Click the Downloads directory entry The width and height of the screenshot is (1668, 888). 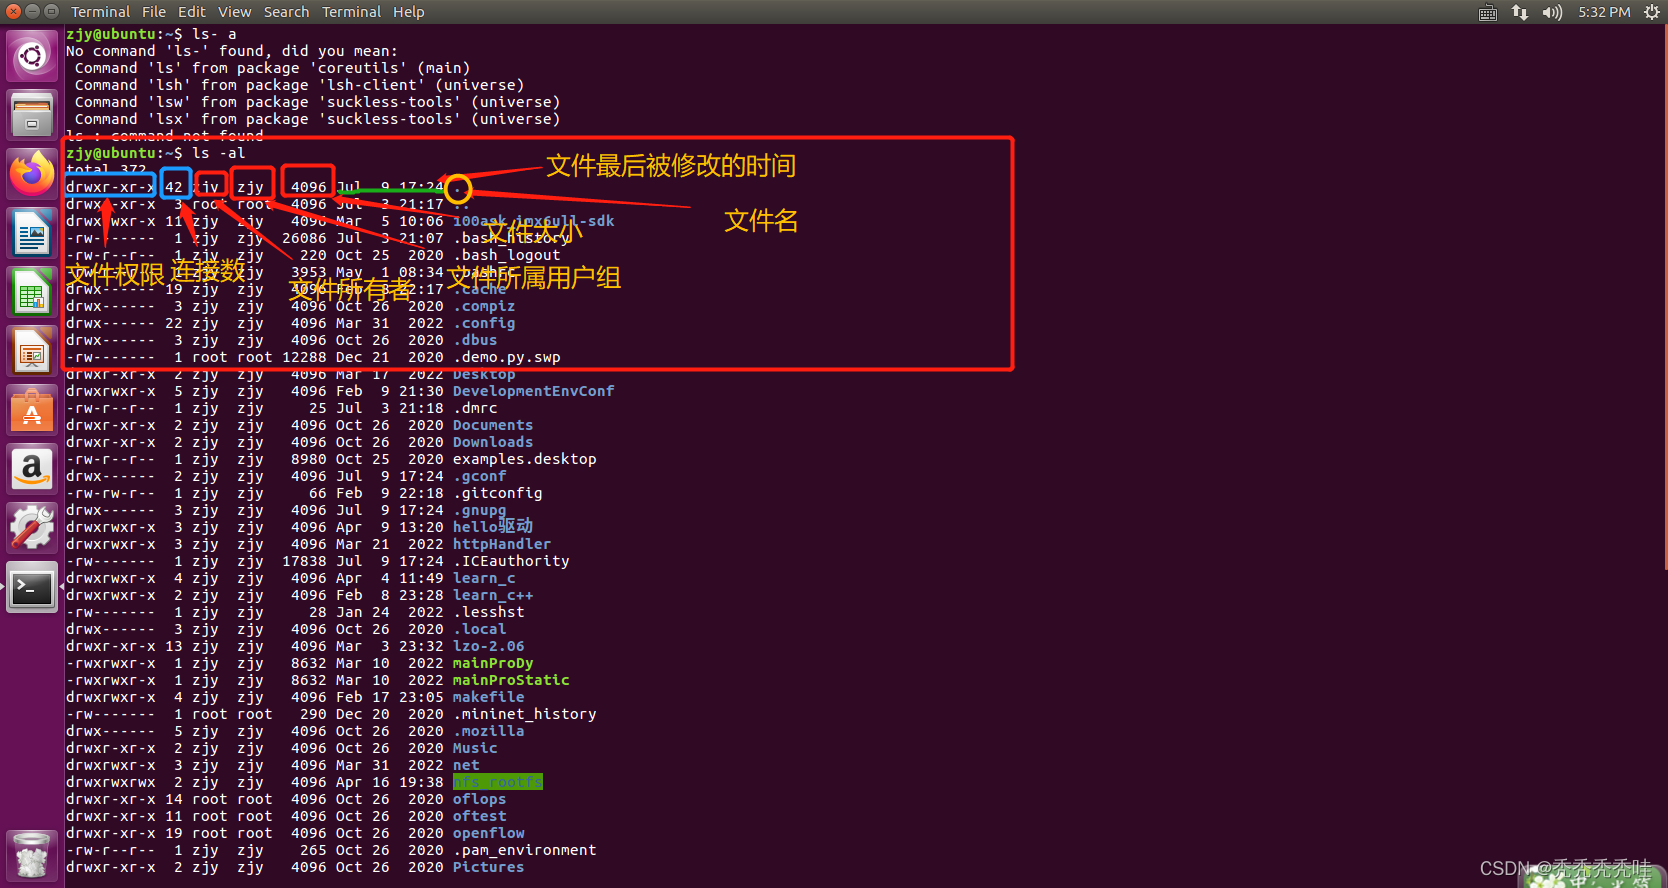click(493, 442)
